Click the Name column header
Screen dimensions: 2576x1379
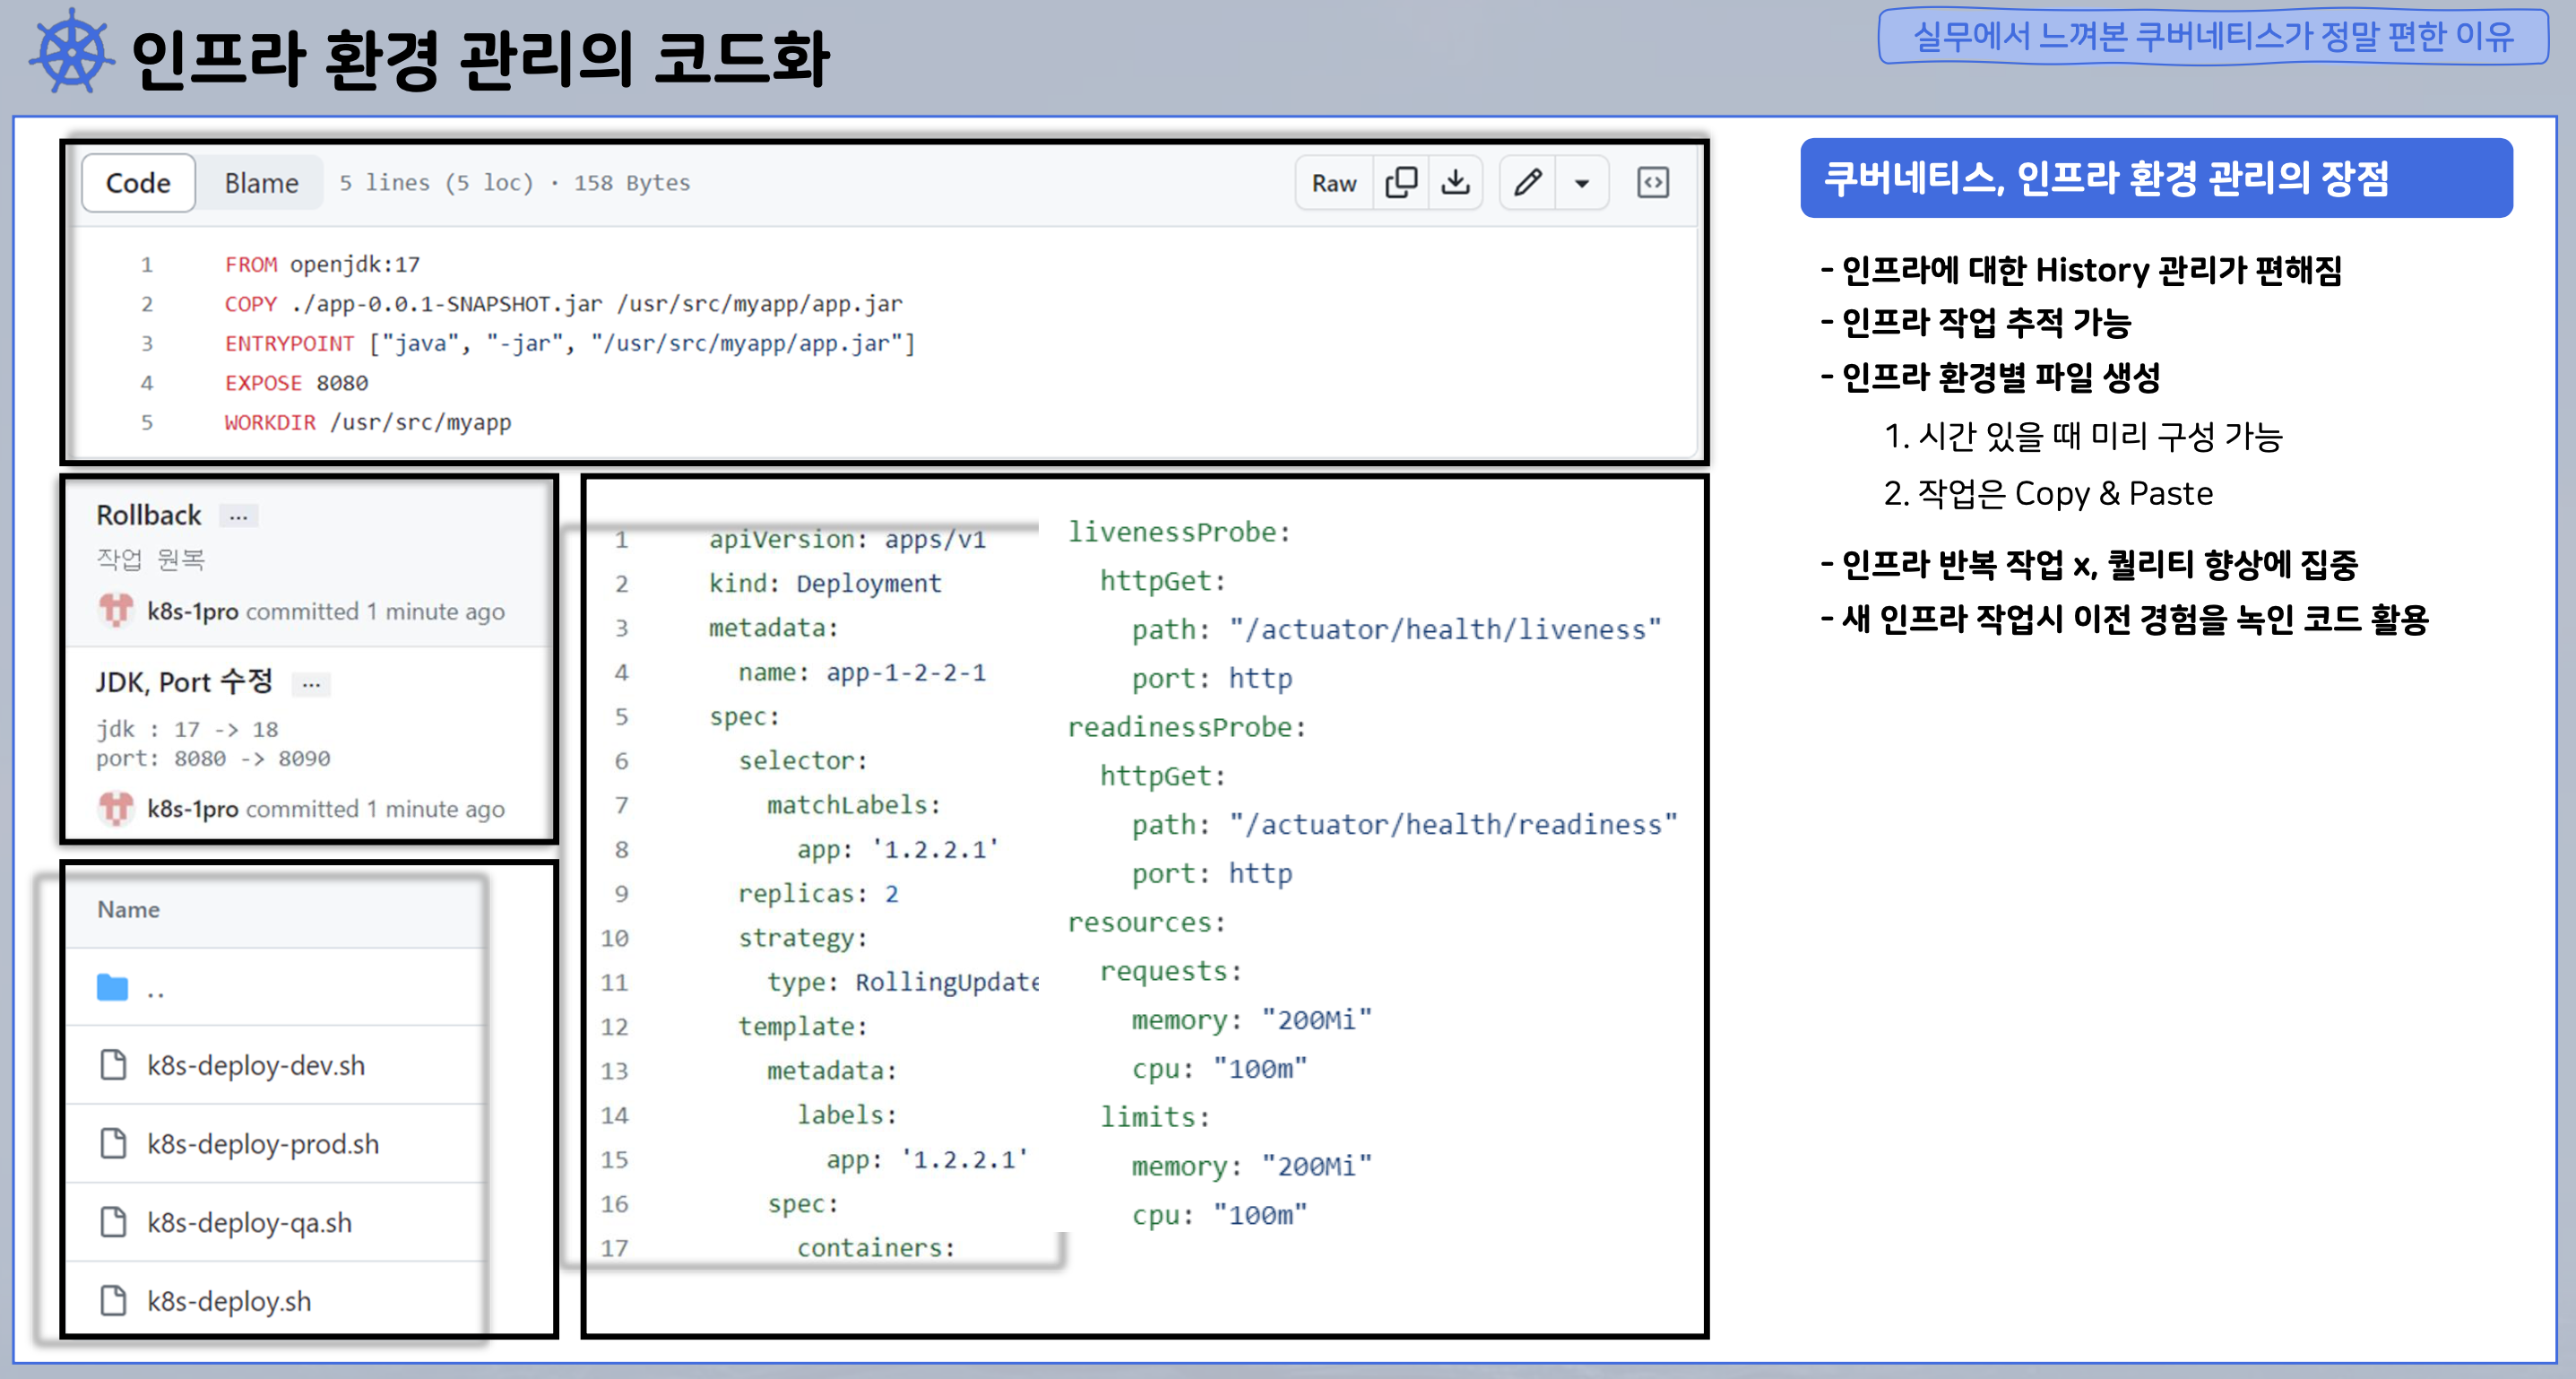[x=128, y=909]
